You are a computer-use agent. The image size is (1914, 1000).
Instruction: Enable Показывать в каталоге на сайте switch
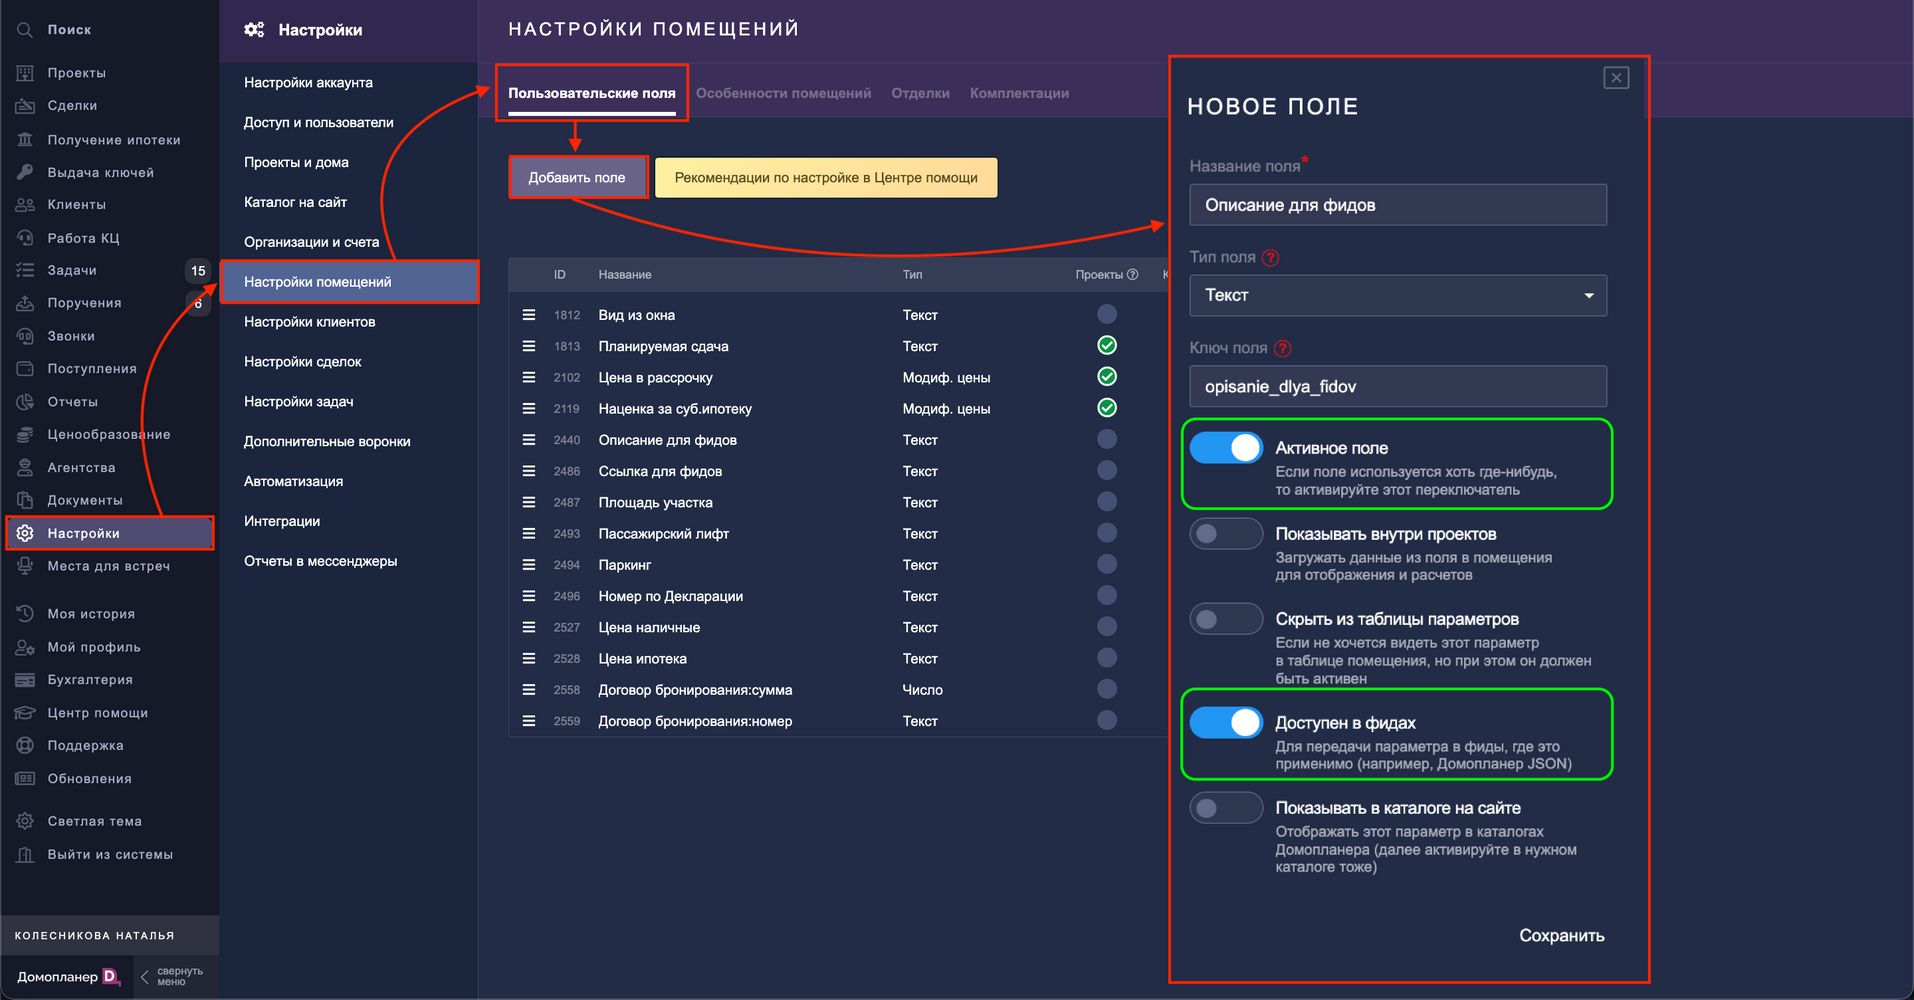1226,808
